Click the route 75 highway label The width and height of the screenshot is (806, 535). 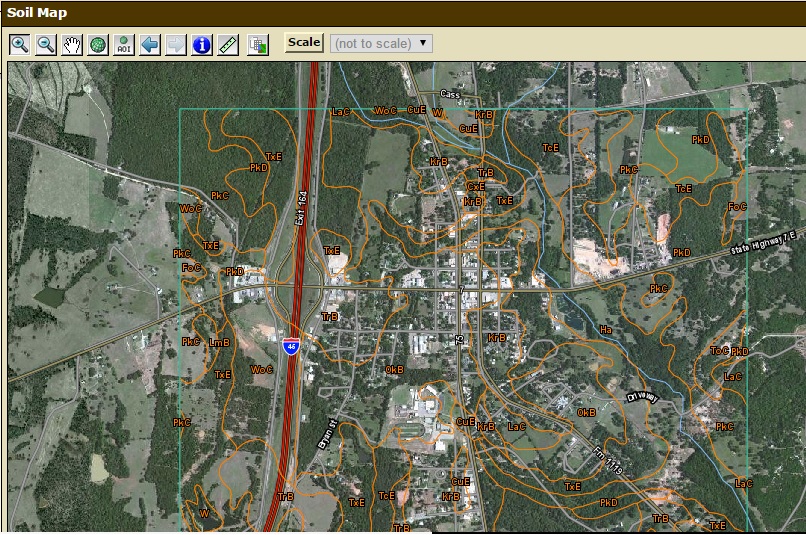click(x=460, y=340)
